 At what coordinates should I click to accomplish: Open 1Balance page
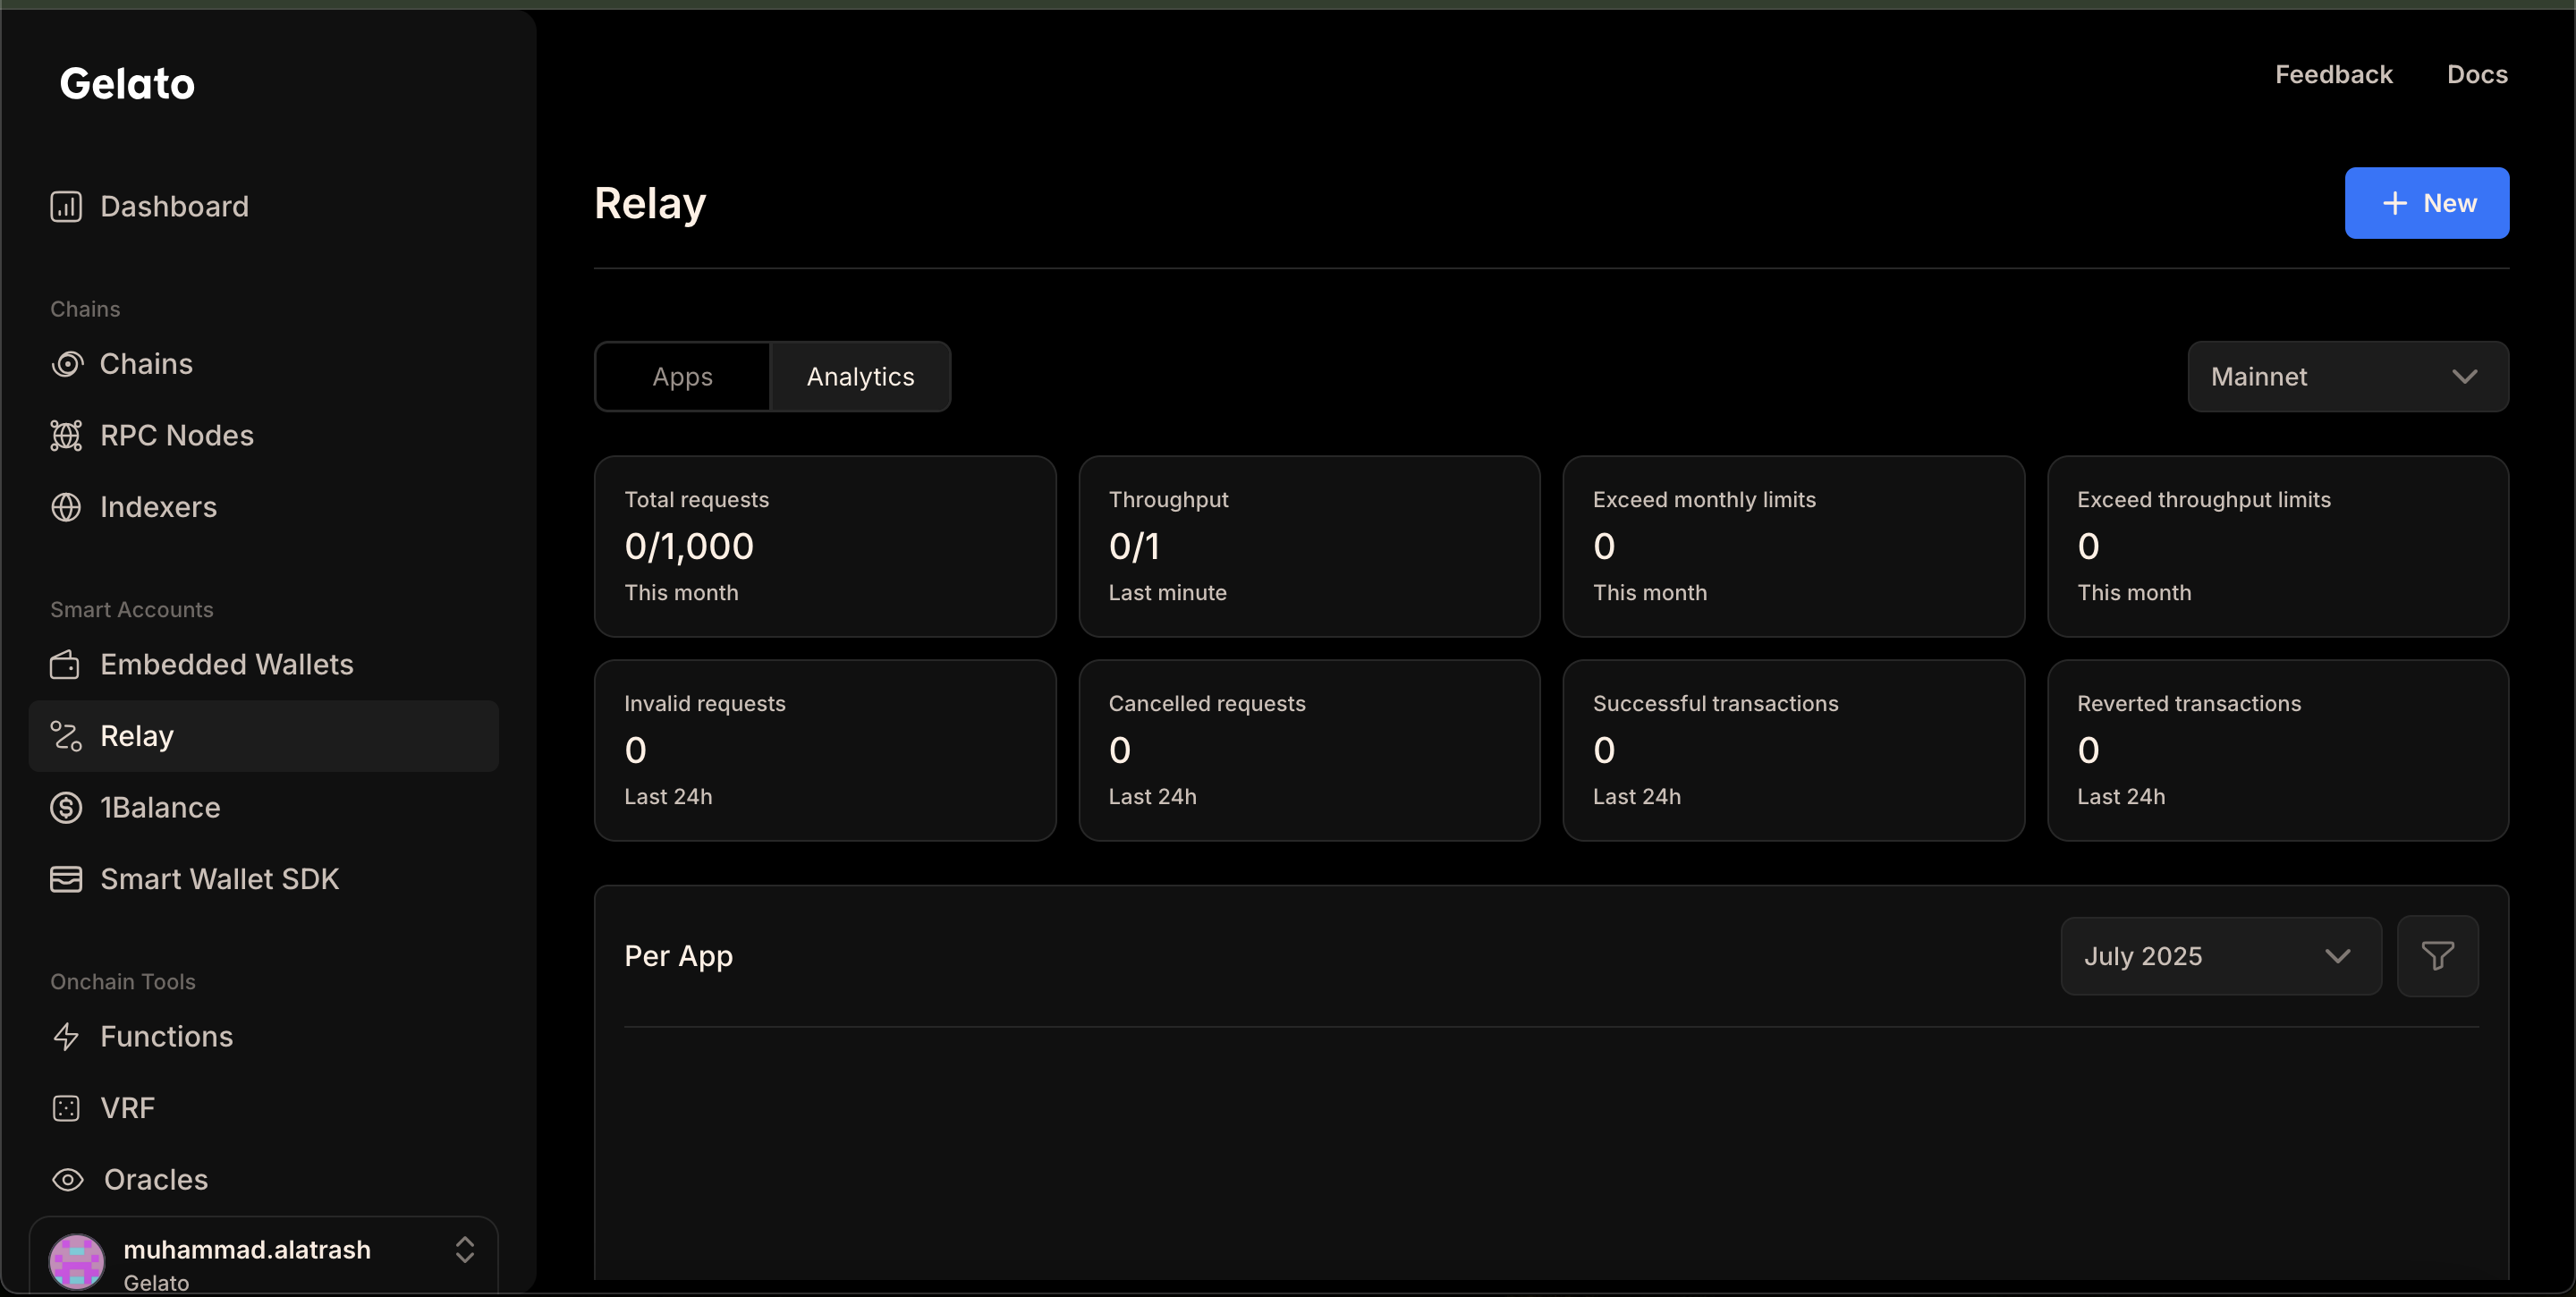point(264,808)
